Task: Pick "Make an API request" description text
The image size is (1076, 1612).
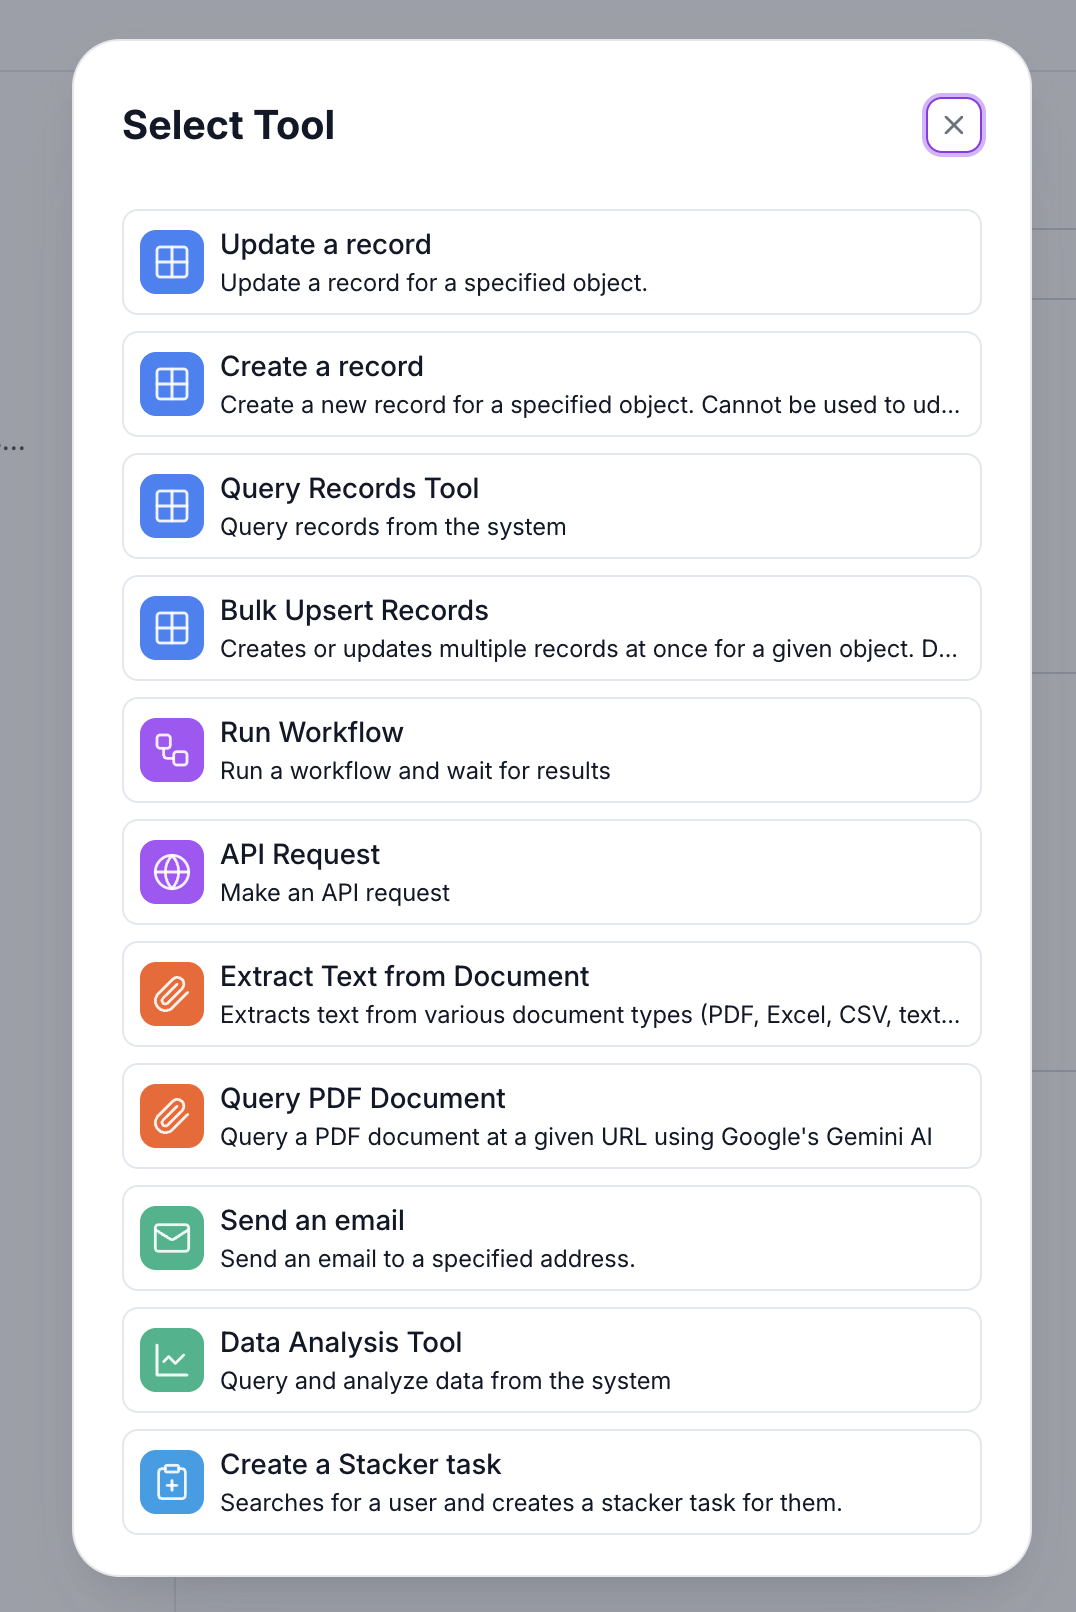Action: pos(335,893)
